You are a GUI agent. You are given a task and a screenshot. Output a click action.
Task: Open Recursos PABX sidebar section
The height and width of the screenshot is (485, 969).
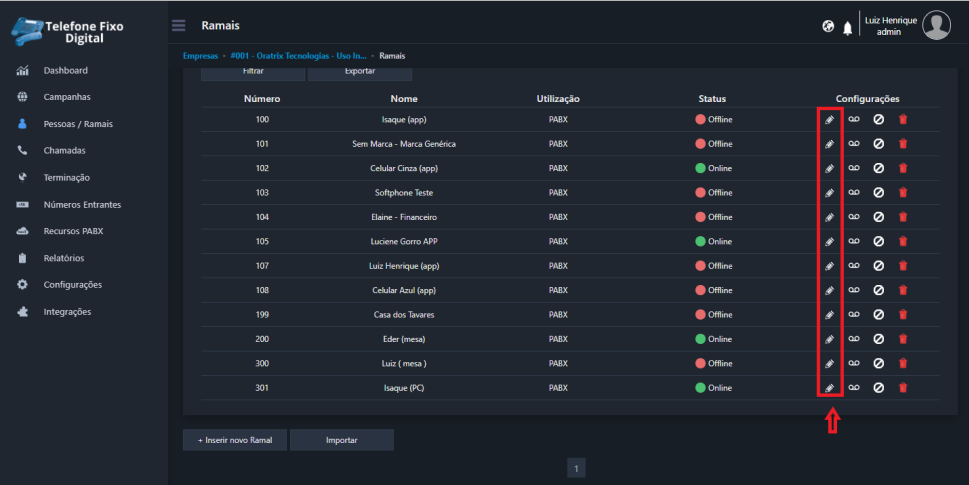tap(73, 231)
